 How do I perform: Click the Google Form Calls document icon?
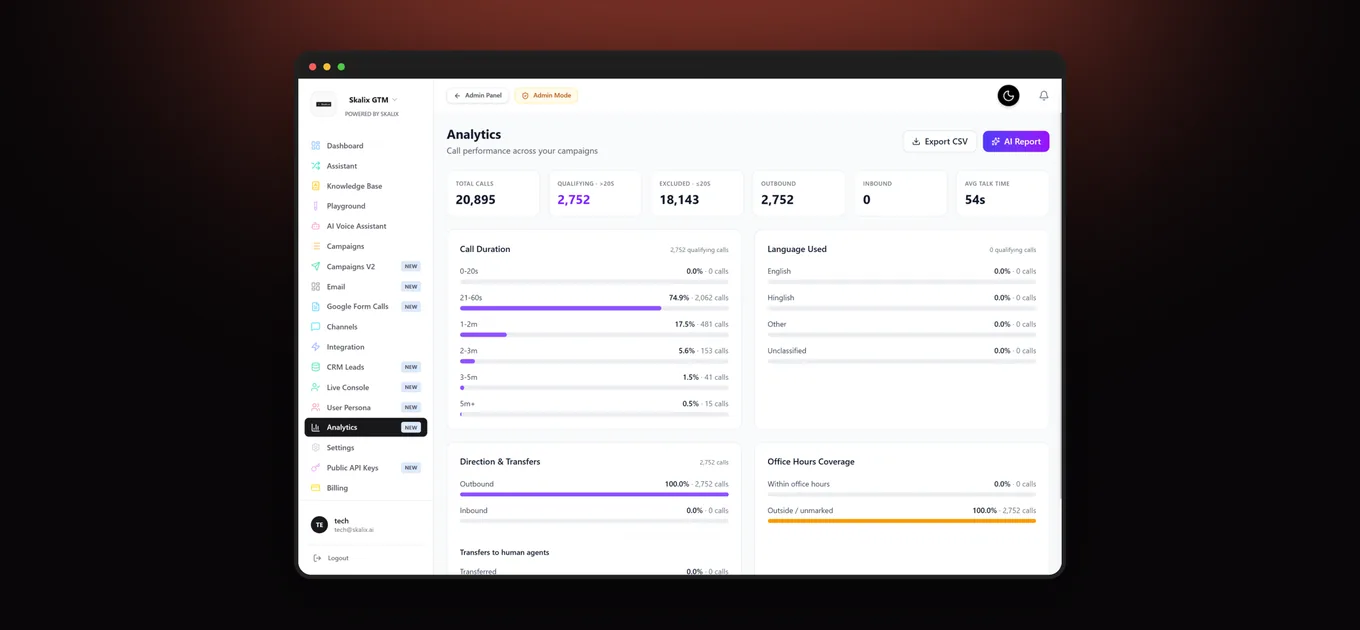316,307
